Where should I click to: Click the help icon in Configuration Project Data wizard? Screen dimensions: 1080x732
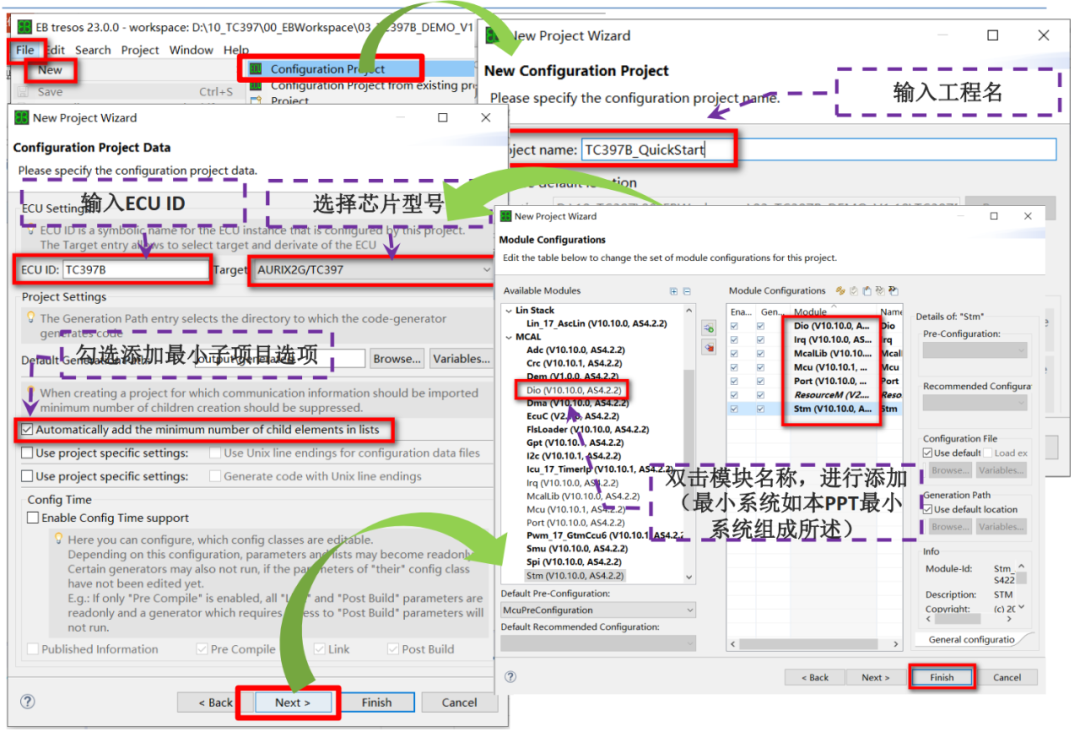coord(28,702)
